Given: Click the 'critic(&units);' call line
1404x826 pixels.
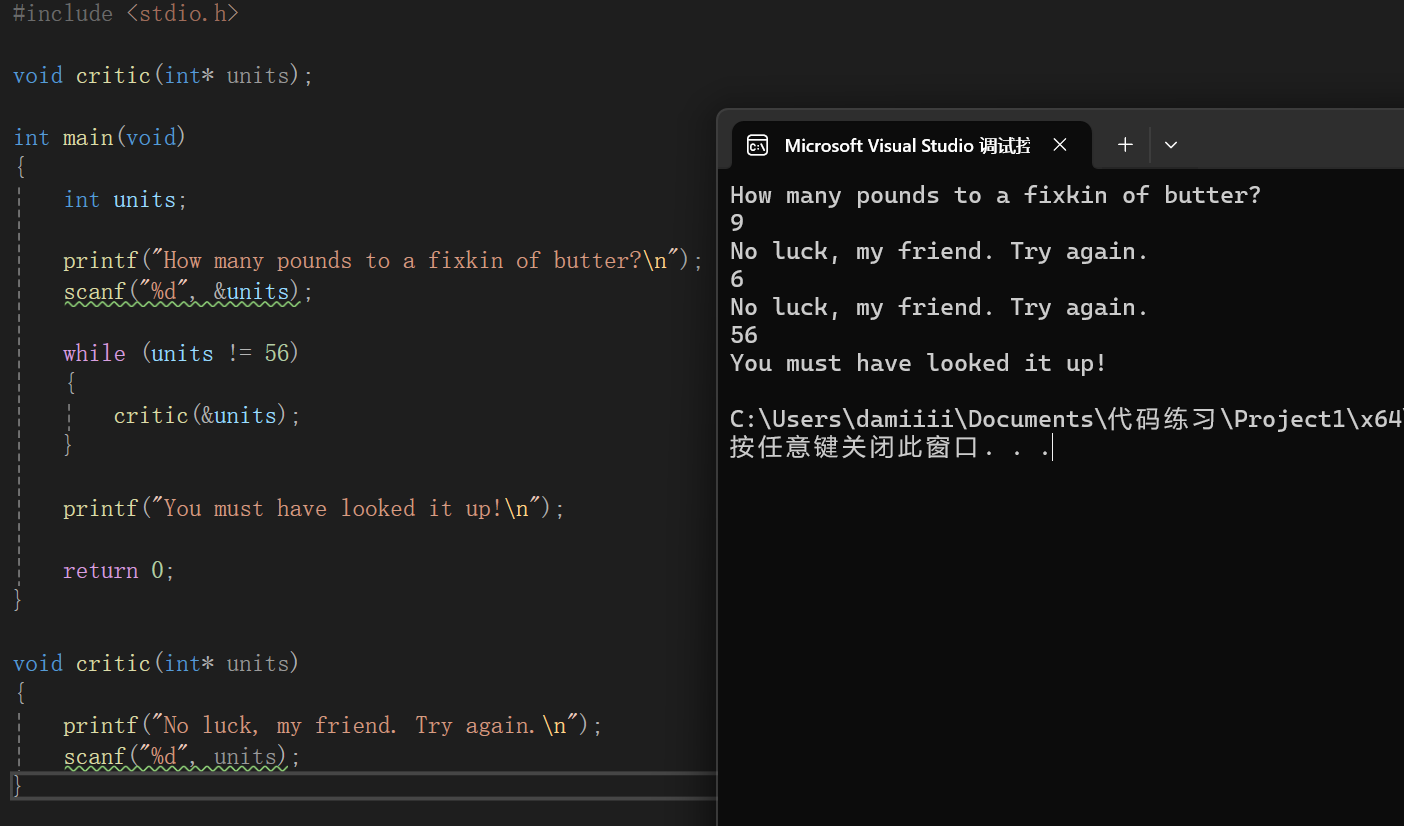Looking at the screenshot, I should 207,416.
